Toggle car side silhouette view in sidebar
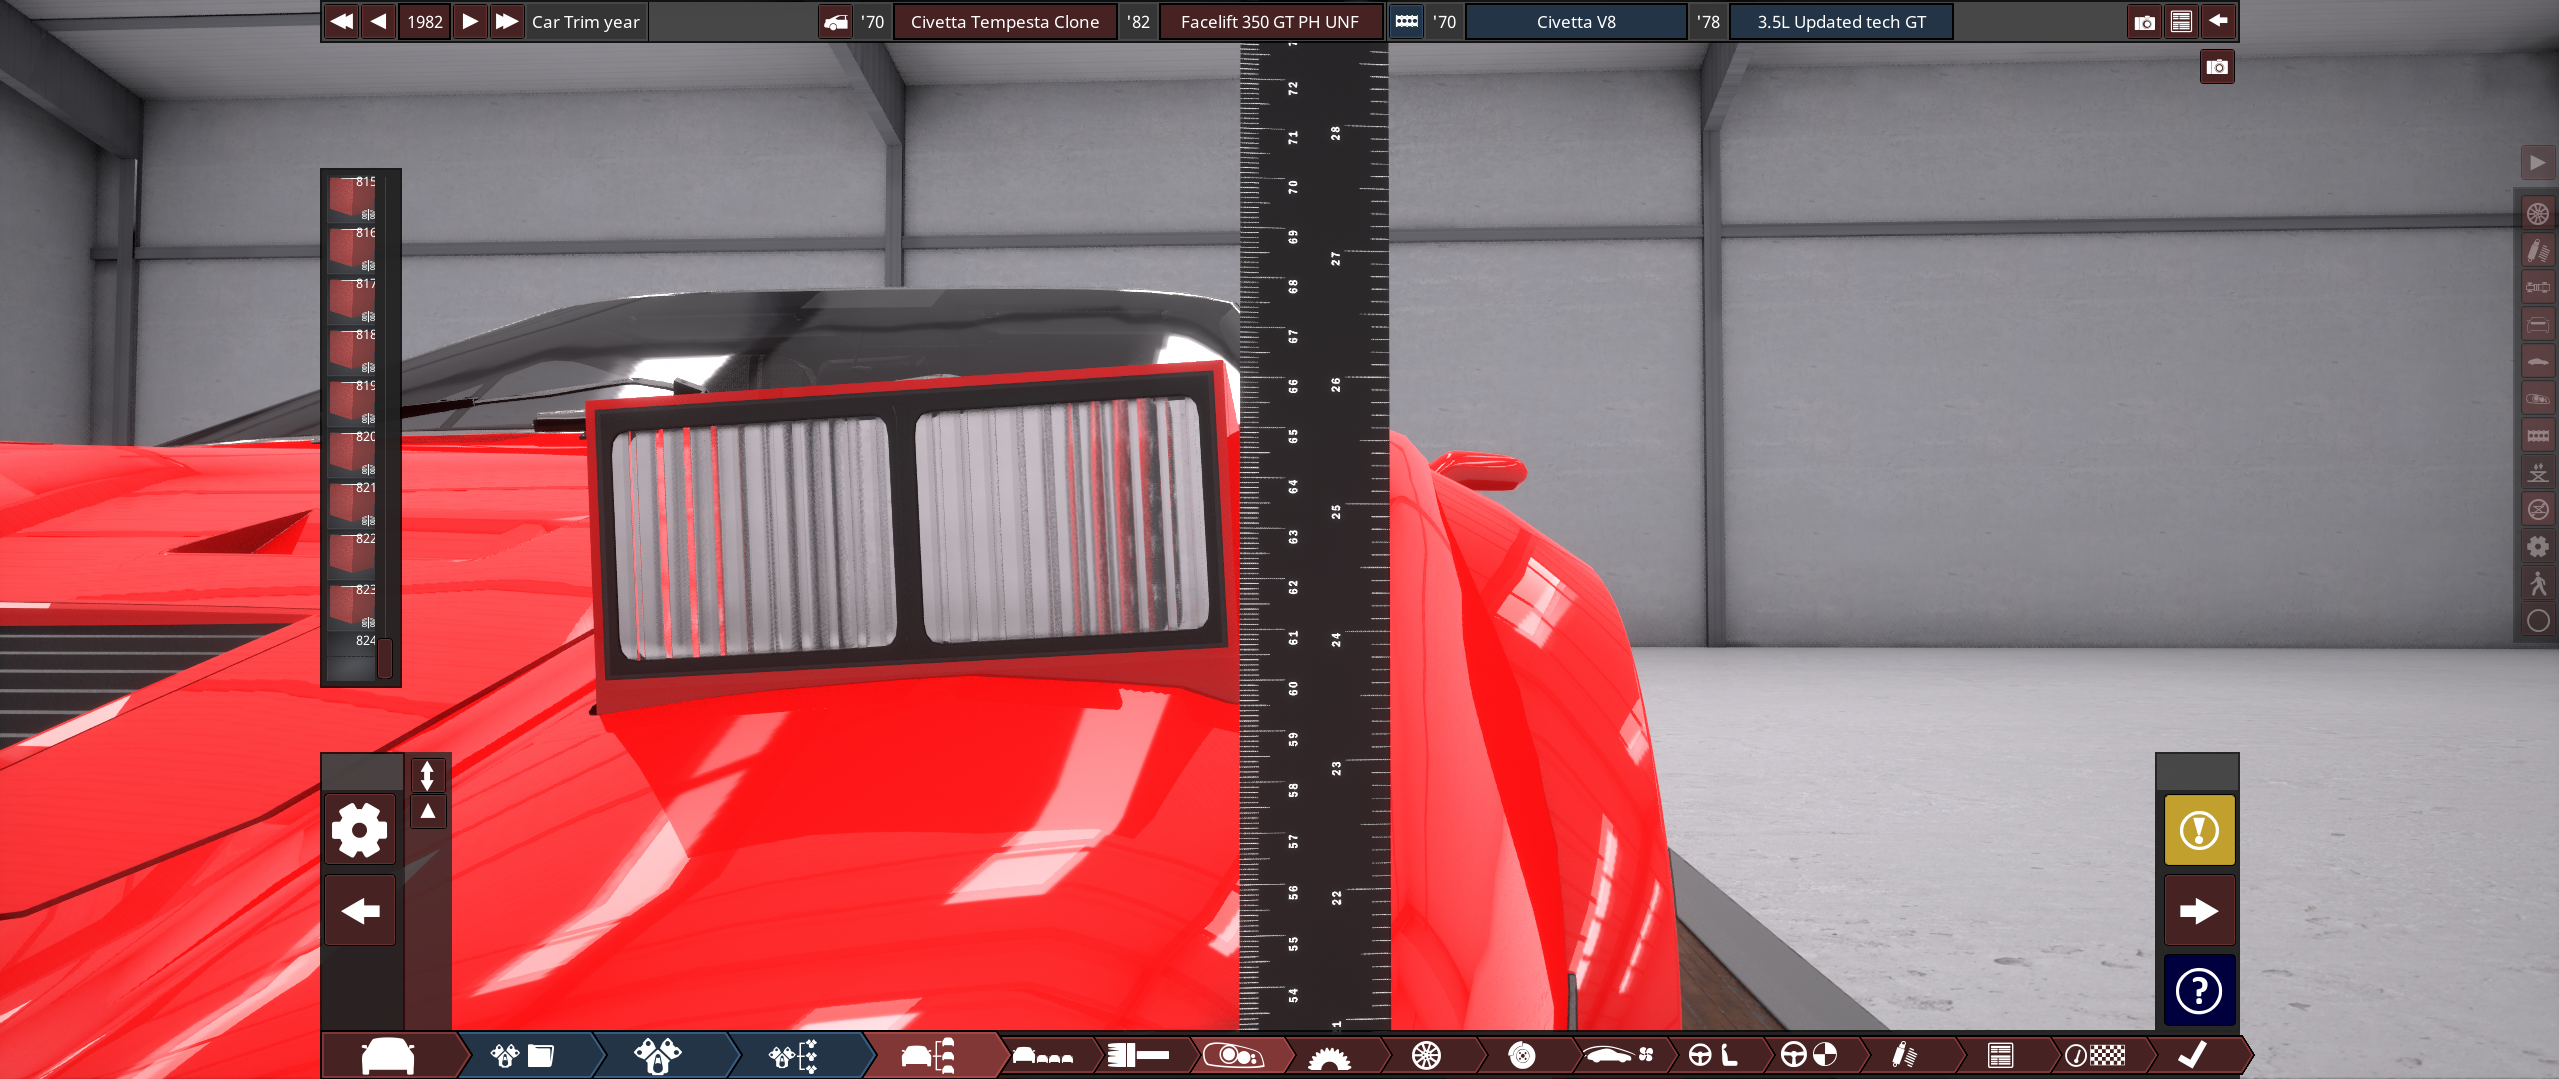The image size is (2559, 1079). 2537,361
